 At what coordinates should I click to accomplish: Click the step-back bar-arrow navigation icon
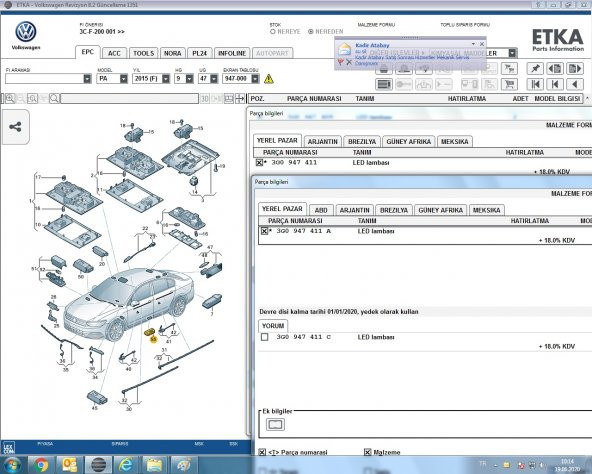point(555,84)
